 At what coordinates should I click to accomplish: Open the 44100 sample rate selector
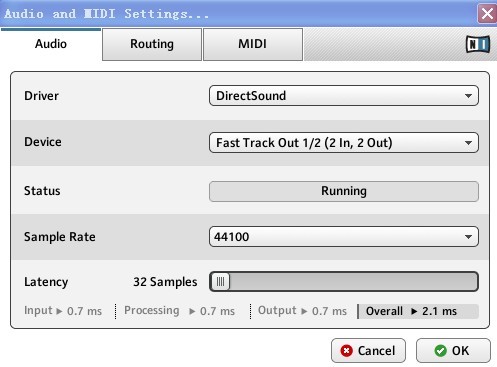tap(344, 237)
